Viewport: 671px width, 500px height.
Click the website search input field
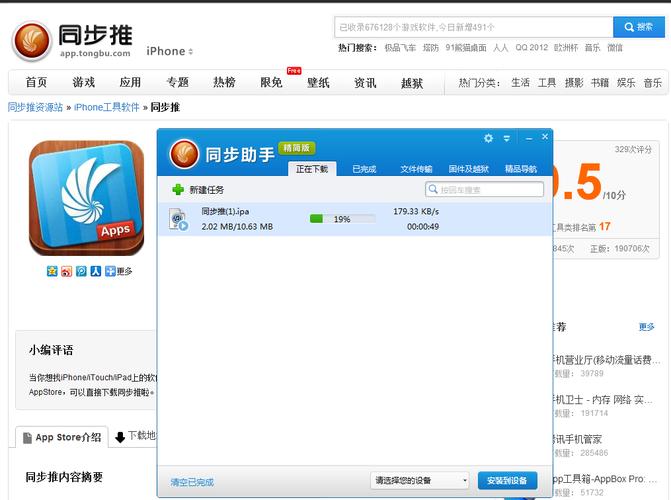pyautogui.click(x=473, y=27)
